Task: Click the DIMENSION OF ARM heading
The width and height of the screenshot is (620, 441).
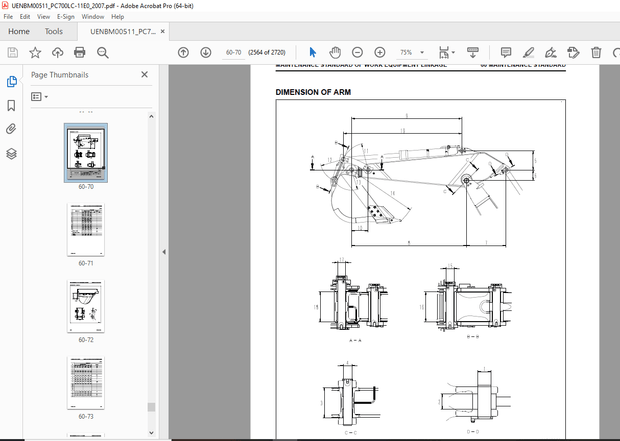Action: [x=313, y=92]
